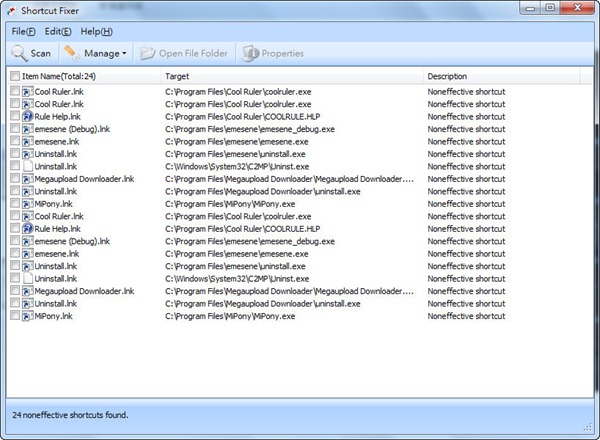Expand the Manage dropdown arrow
Image resolution: width=600 pixels, height=440 pixels.
[x=124, y=53]
